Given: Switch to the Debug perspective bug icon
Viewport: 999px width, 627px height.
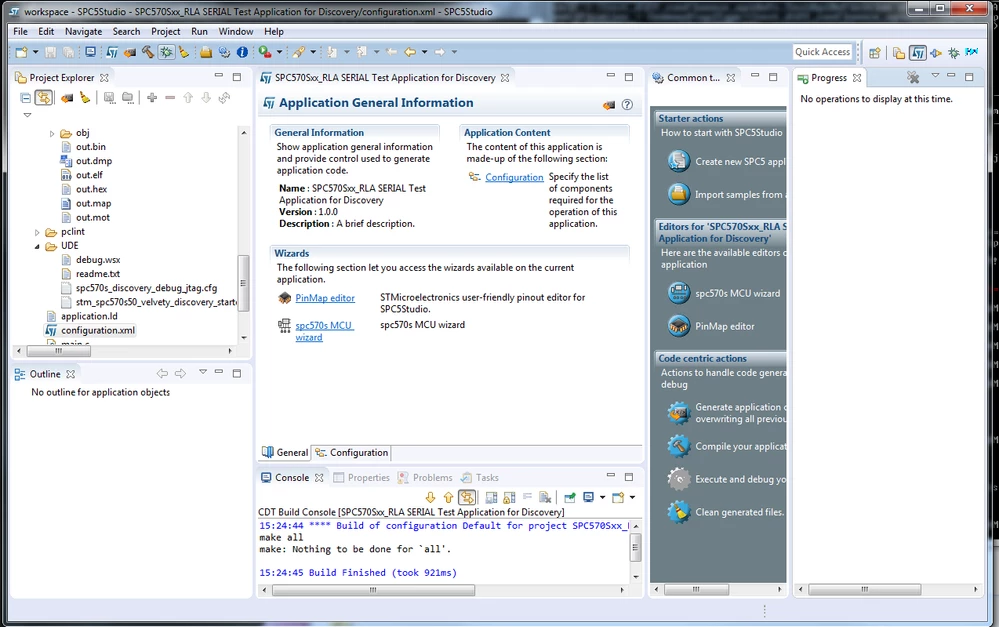Looking at the screenshot, I should (x=954, y=53).
